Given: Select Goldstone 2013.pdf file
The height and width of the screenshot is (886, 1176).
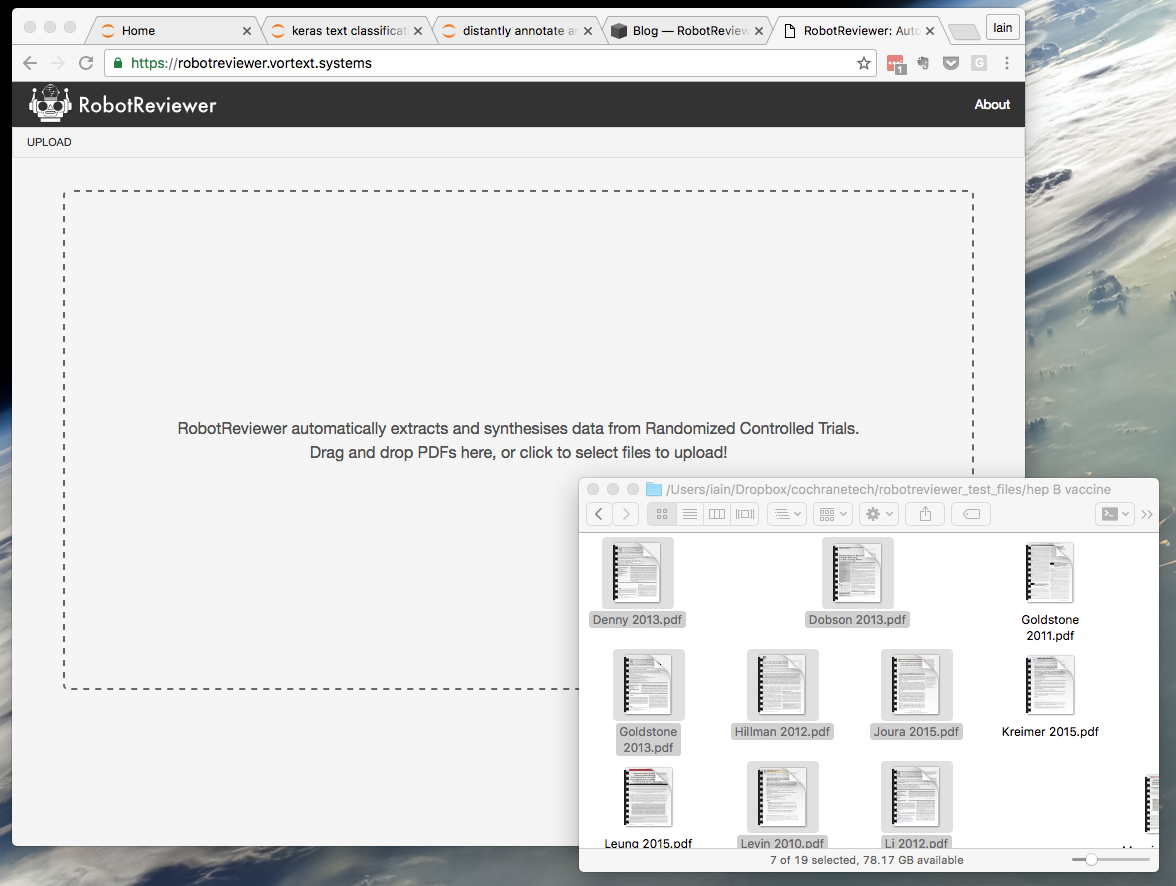Looking at the screenshot, I should point(648,703).
